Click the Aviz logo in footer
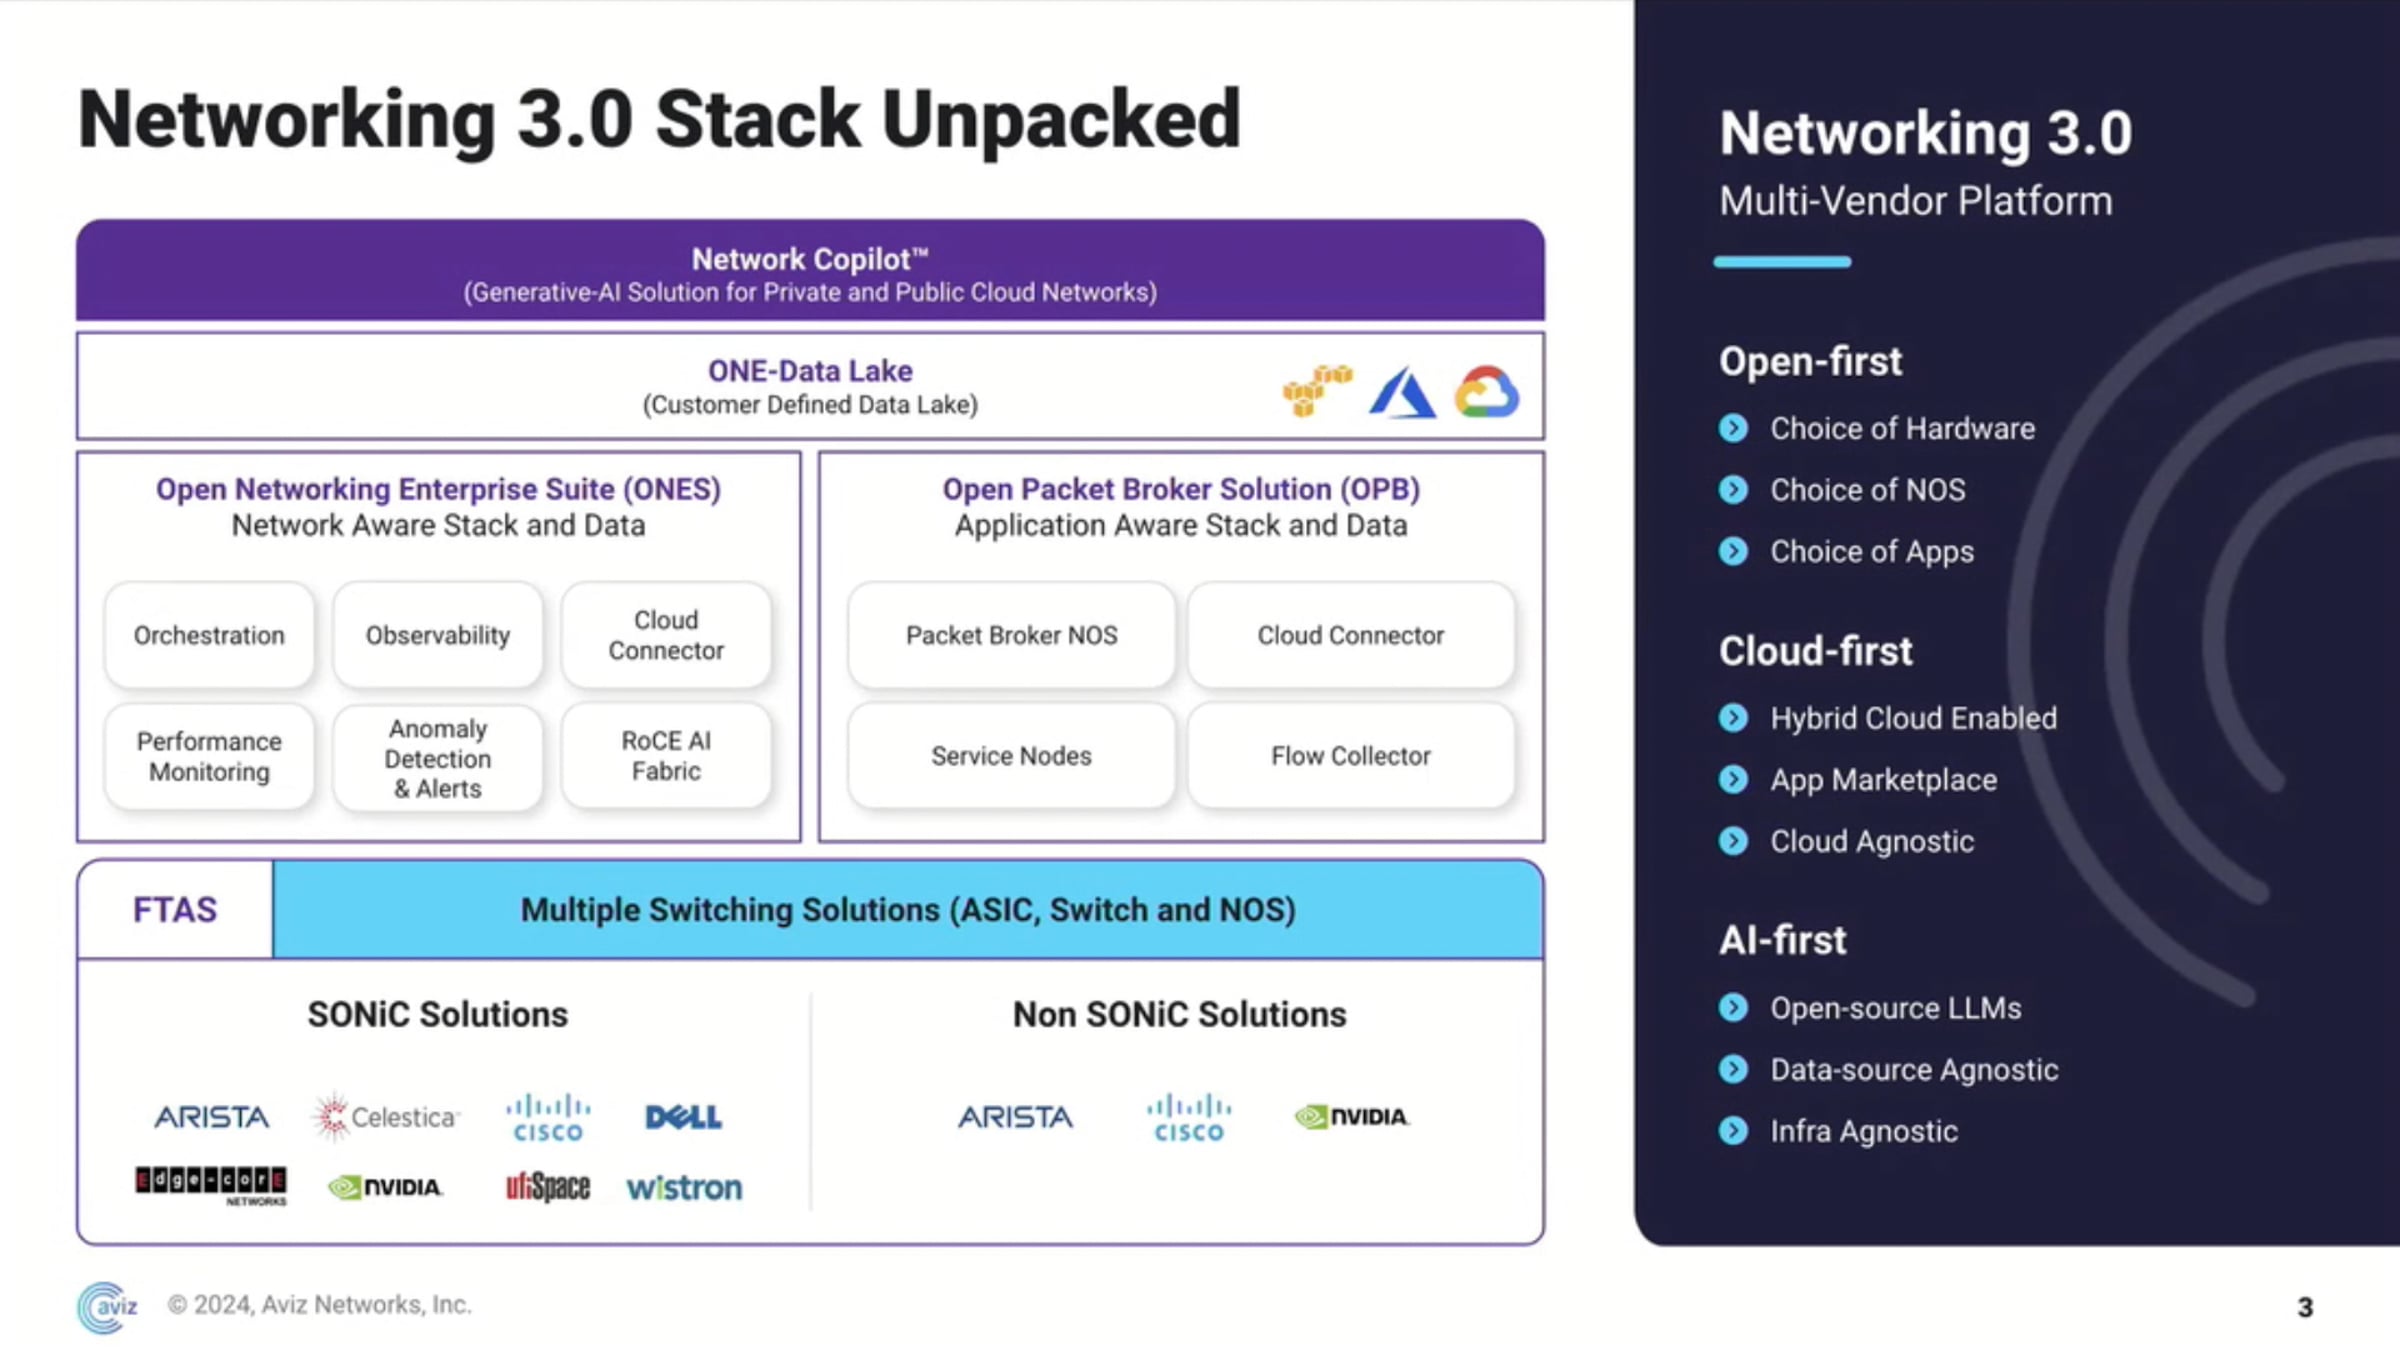Viewport: 2400px width, 1350px height. coord(107,1306)
